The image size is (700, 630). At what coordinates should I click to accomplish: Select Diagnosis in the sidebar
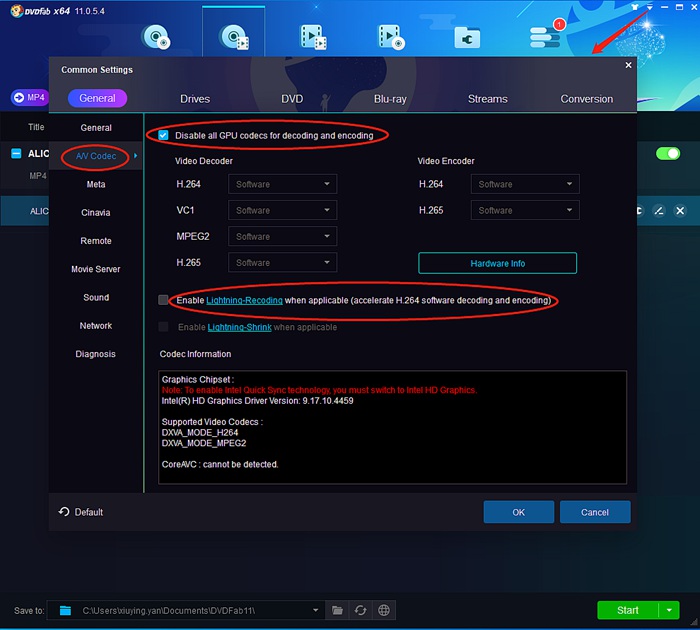pyautogui.click(x=96, y=354)
